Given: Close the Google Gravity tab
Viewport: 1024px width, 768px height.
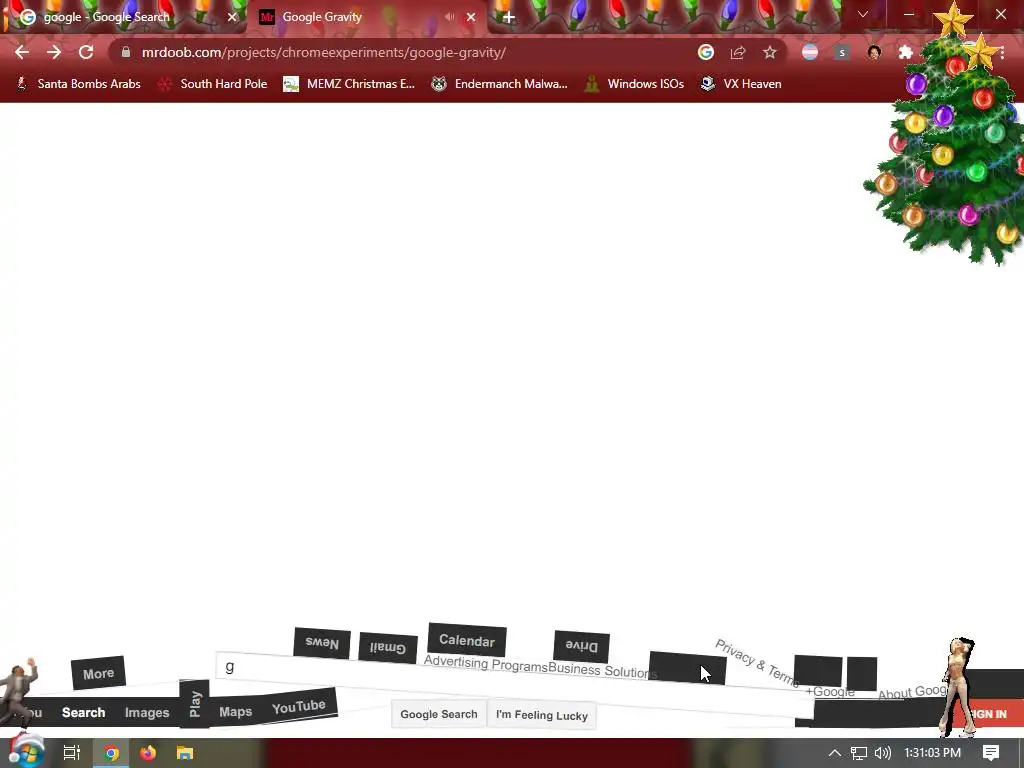Looking at the screenshot, I should click(471, 17).
